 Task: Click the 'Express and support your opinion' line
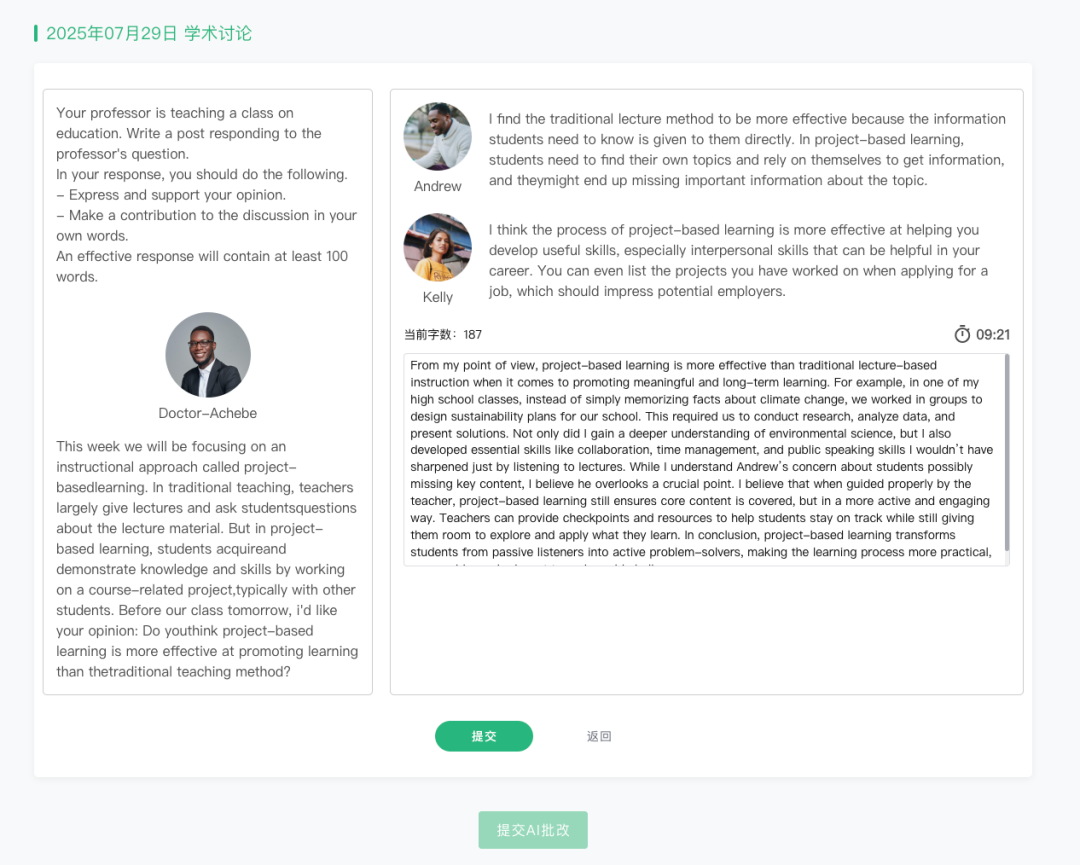click(171, 195)
